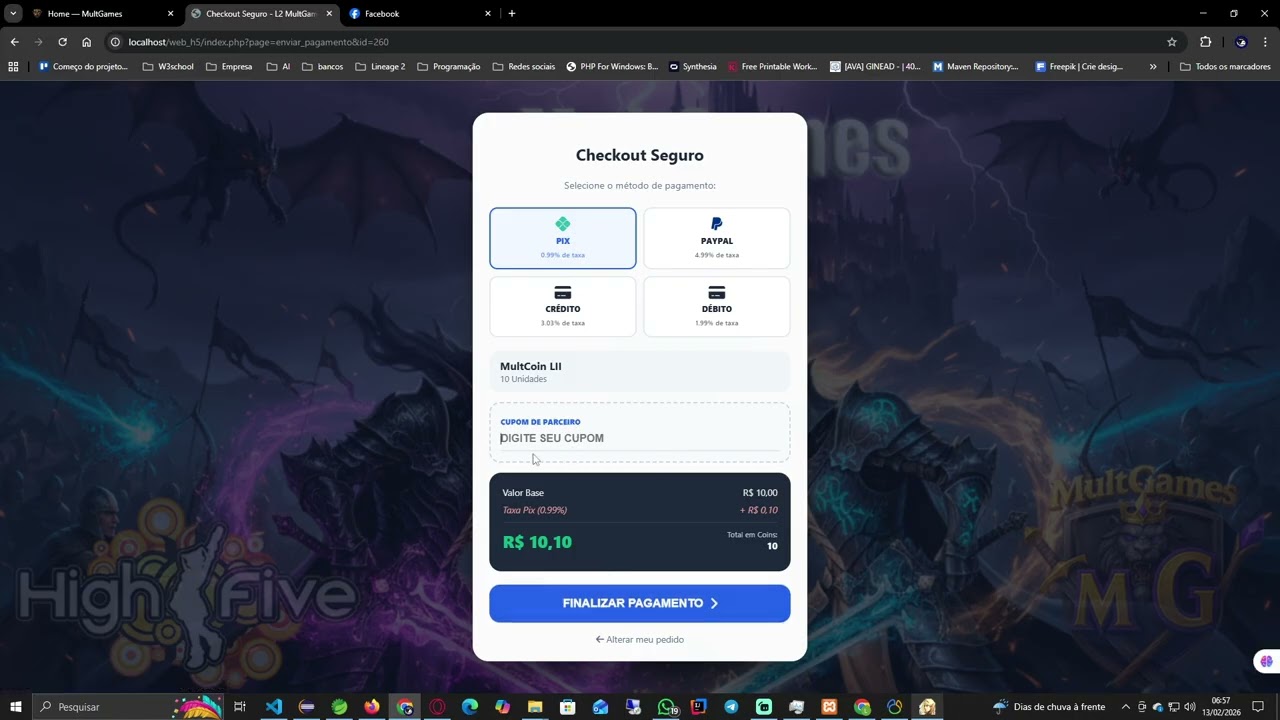Select PayPal payment method
The width and height of the screenshot is (1280, 720).
click(717, 238)
